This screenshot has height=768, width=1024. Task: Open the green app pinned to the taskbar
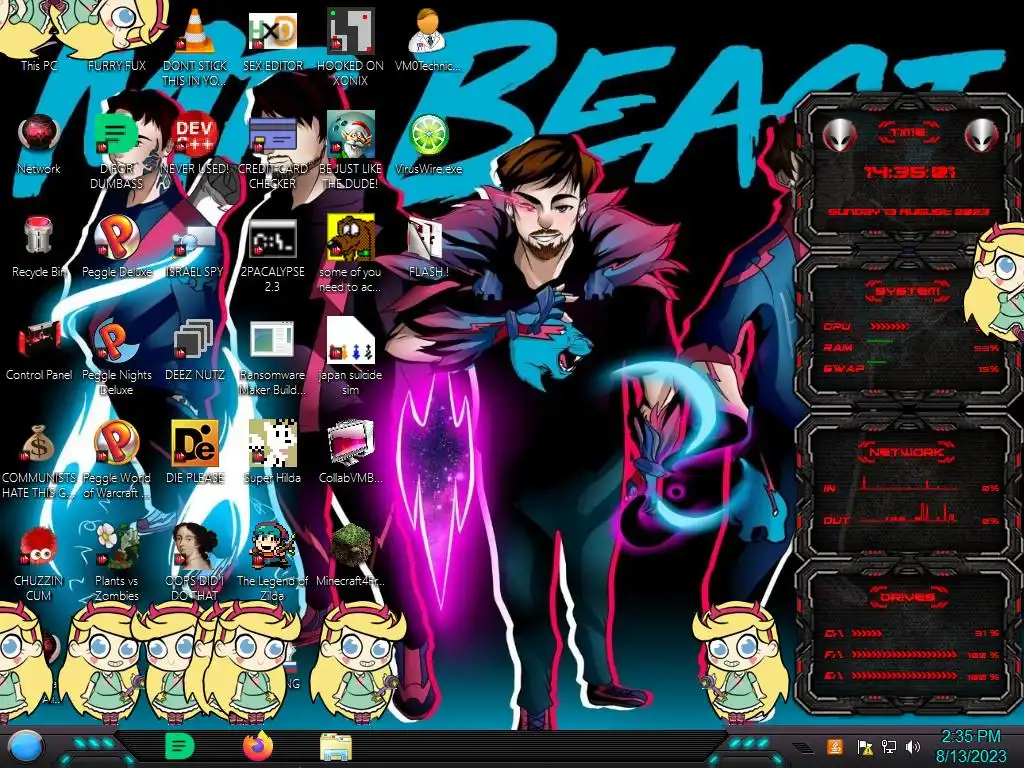coord(180,746)
